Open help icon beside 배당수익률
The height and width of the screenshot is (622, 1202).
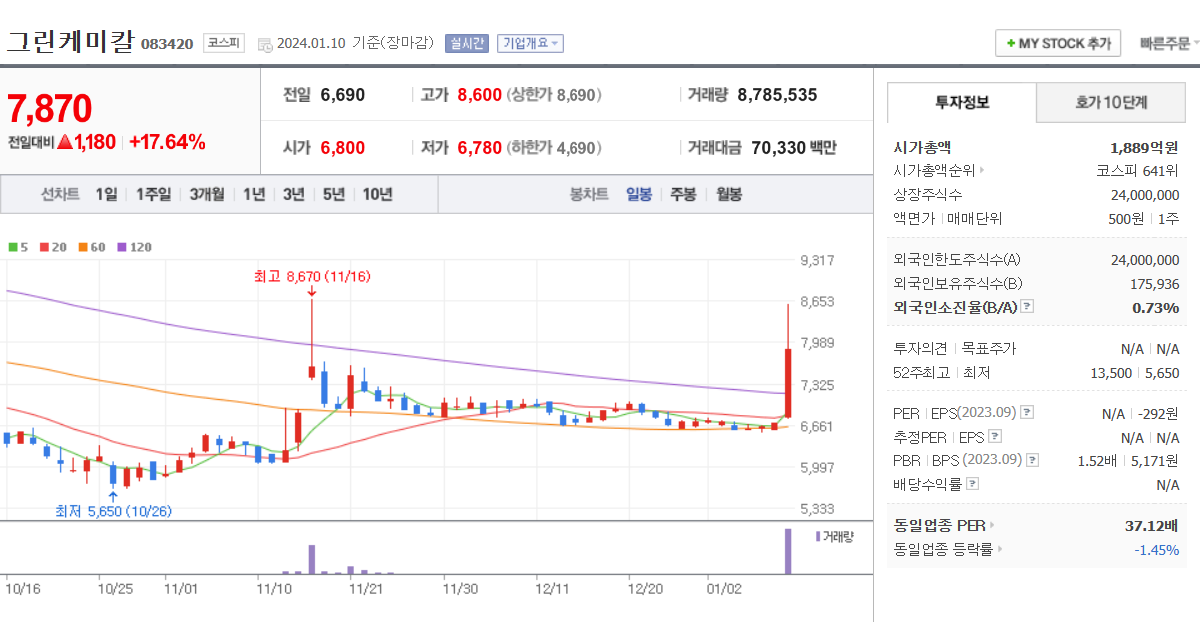point(973,484)
